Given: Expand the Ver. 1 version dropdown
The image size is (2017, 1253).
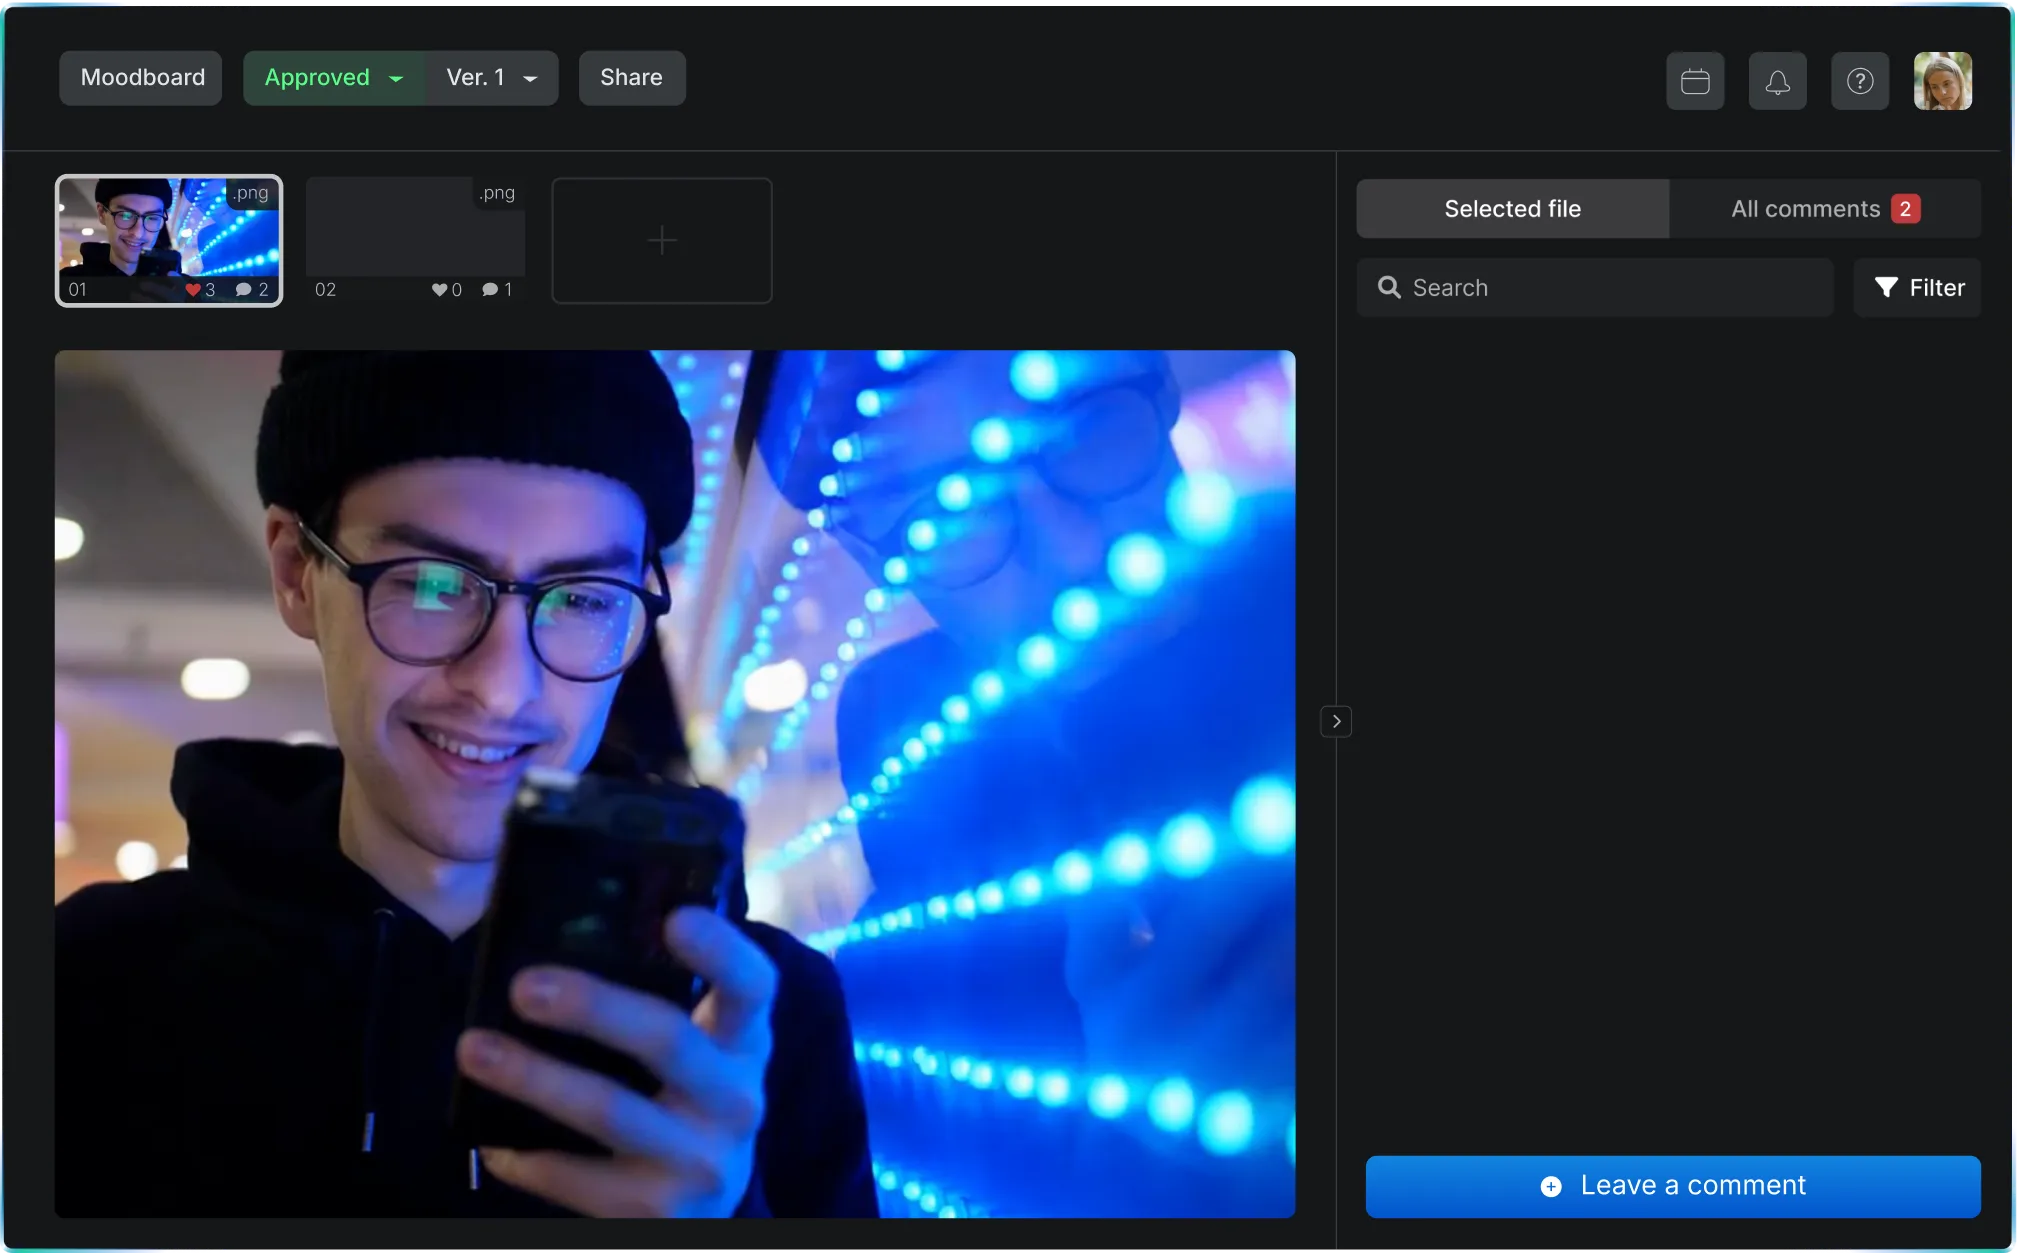Looking at the screenshot, I should click(491, 78).
